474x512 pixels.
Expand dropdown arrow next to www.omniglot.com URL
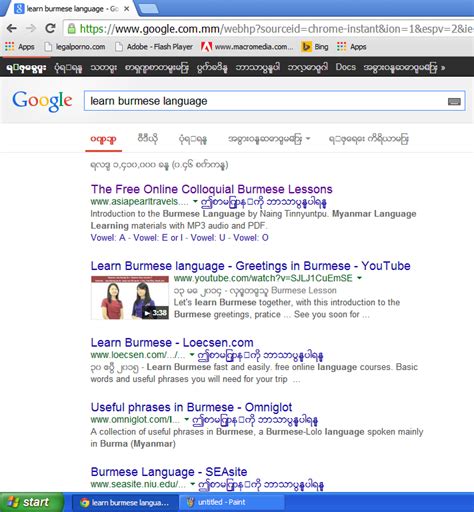coord(187,419)
